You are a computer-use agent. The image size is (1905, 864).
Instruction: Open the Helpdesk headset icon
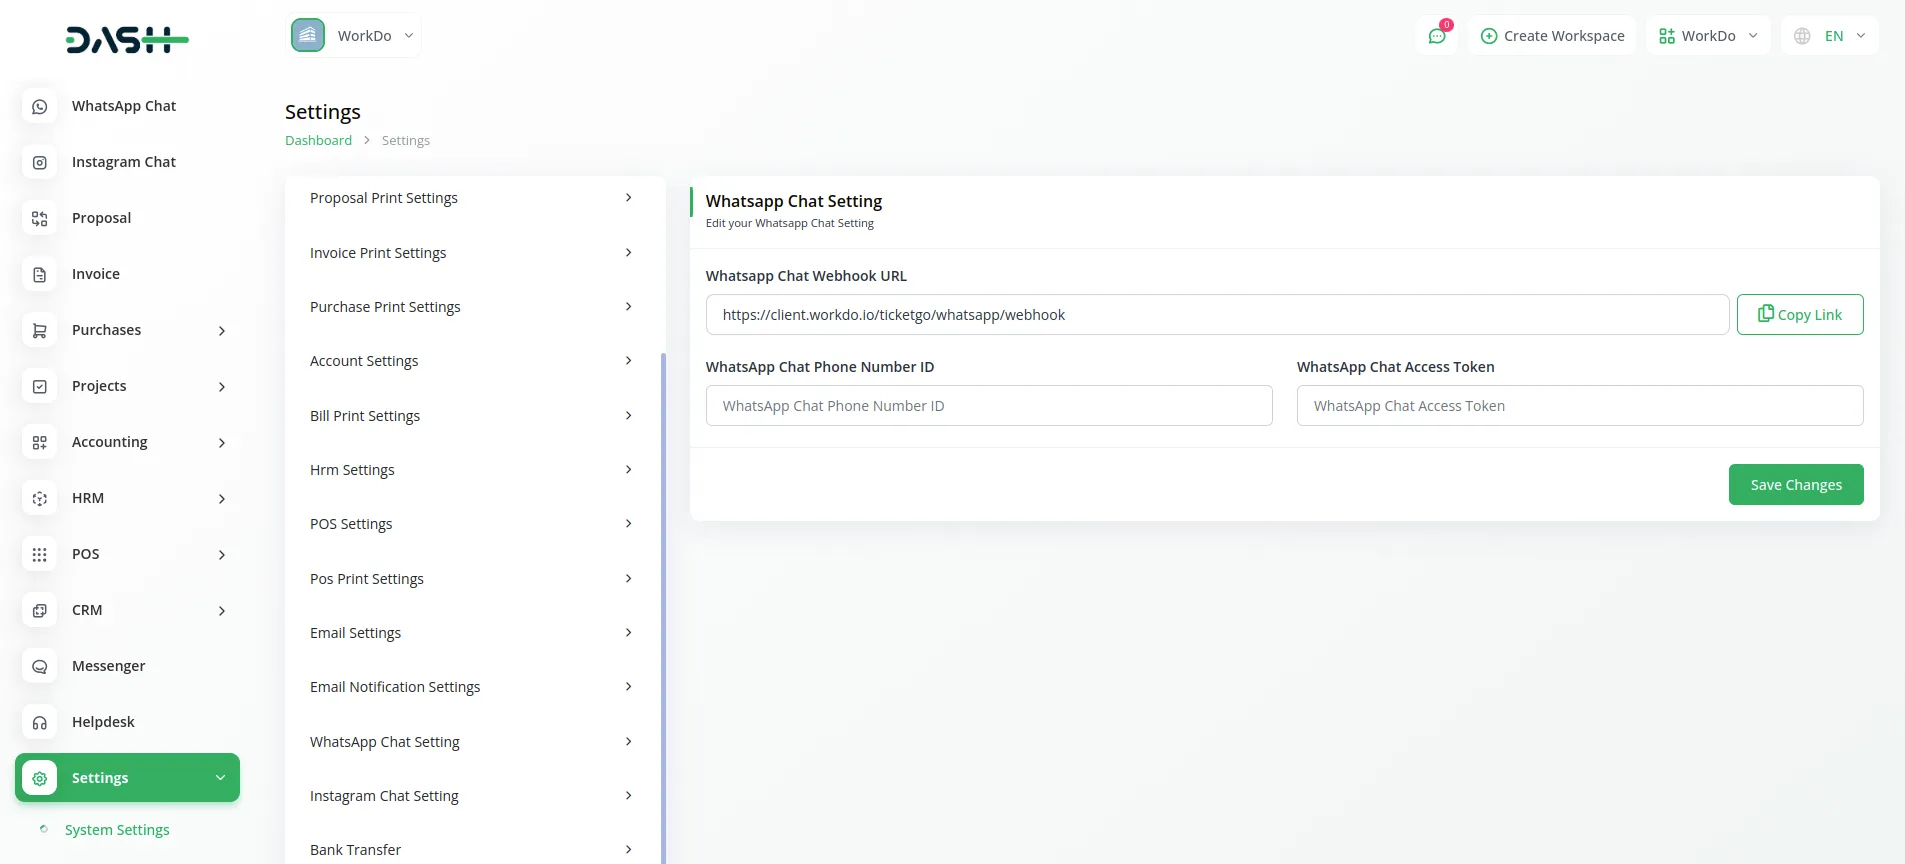tap(40, 722)
